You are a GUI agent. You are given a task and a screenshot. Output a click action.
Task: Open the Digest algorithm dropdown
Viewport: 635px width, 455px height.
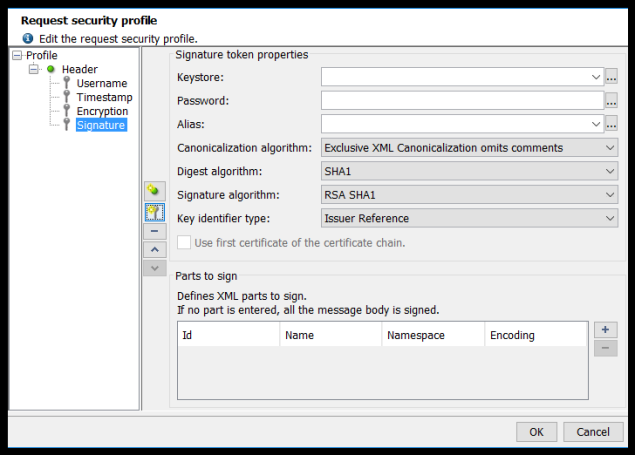pos(469,171)
